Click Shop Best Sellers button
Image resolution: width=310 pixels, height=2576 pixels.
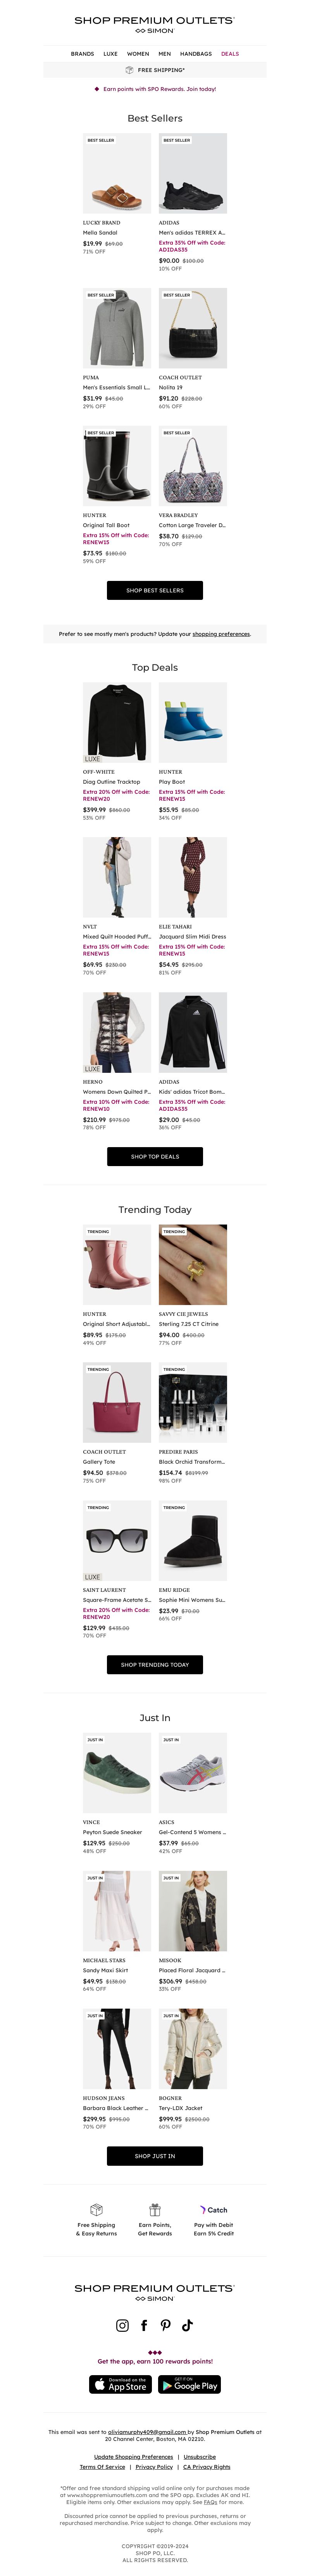pyautogui.click(x=155, y=590)
